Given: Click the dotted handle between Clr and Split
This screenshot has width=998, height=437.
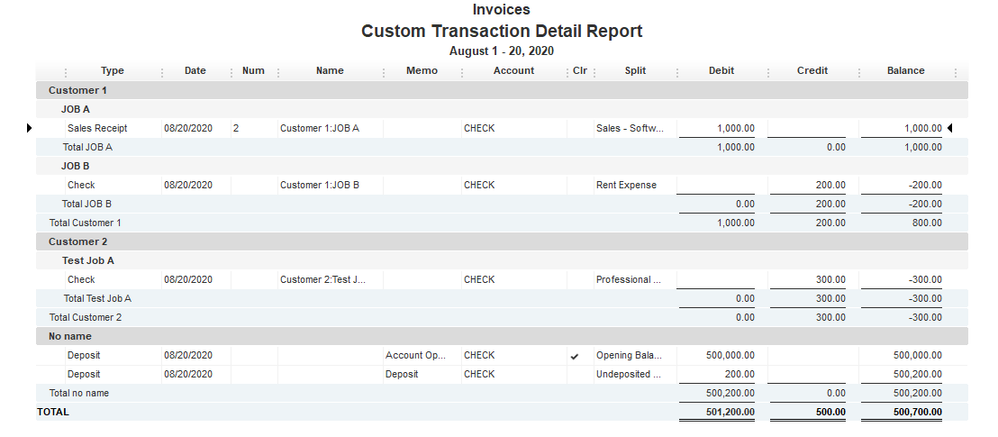Looking at the screenshot, I should point(594,72).
